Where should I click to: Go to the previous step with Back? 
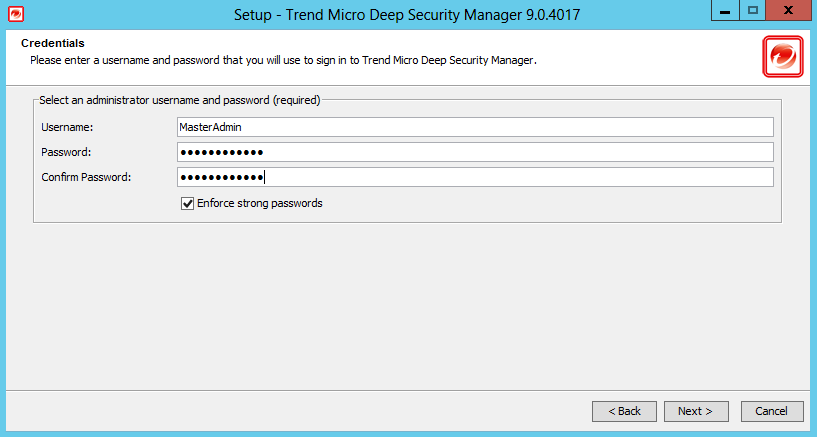[x=624, y=411]
